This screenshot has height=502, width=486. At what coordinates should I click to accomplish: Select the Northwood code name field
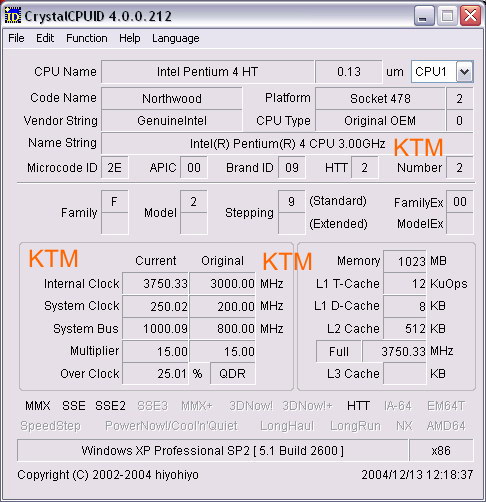pos(172,98)
